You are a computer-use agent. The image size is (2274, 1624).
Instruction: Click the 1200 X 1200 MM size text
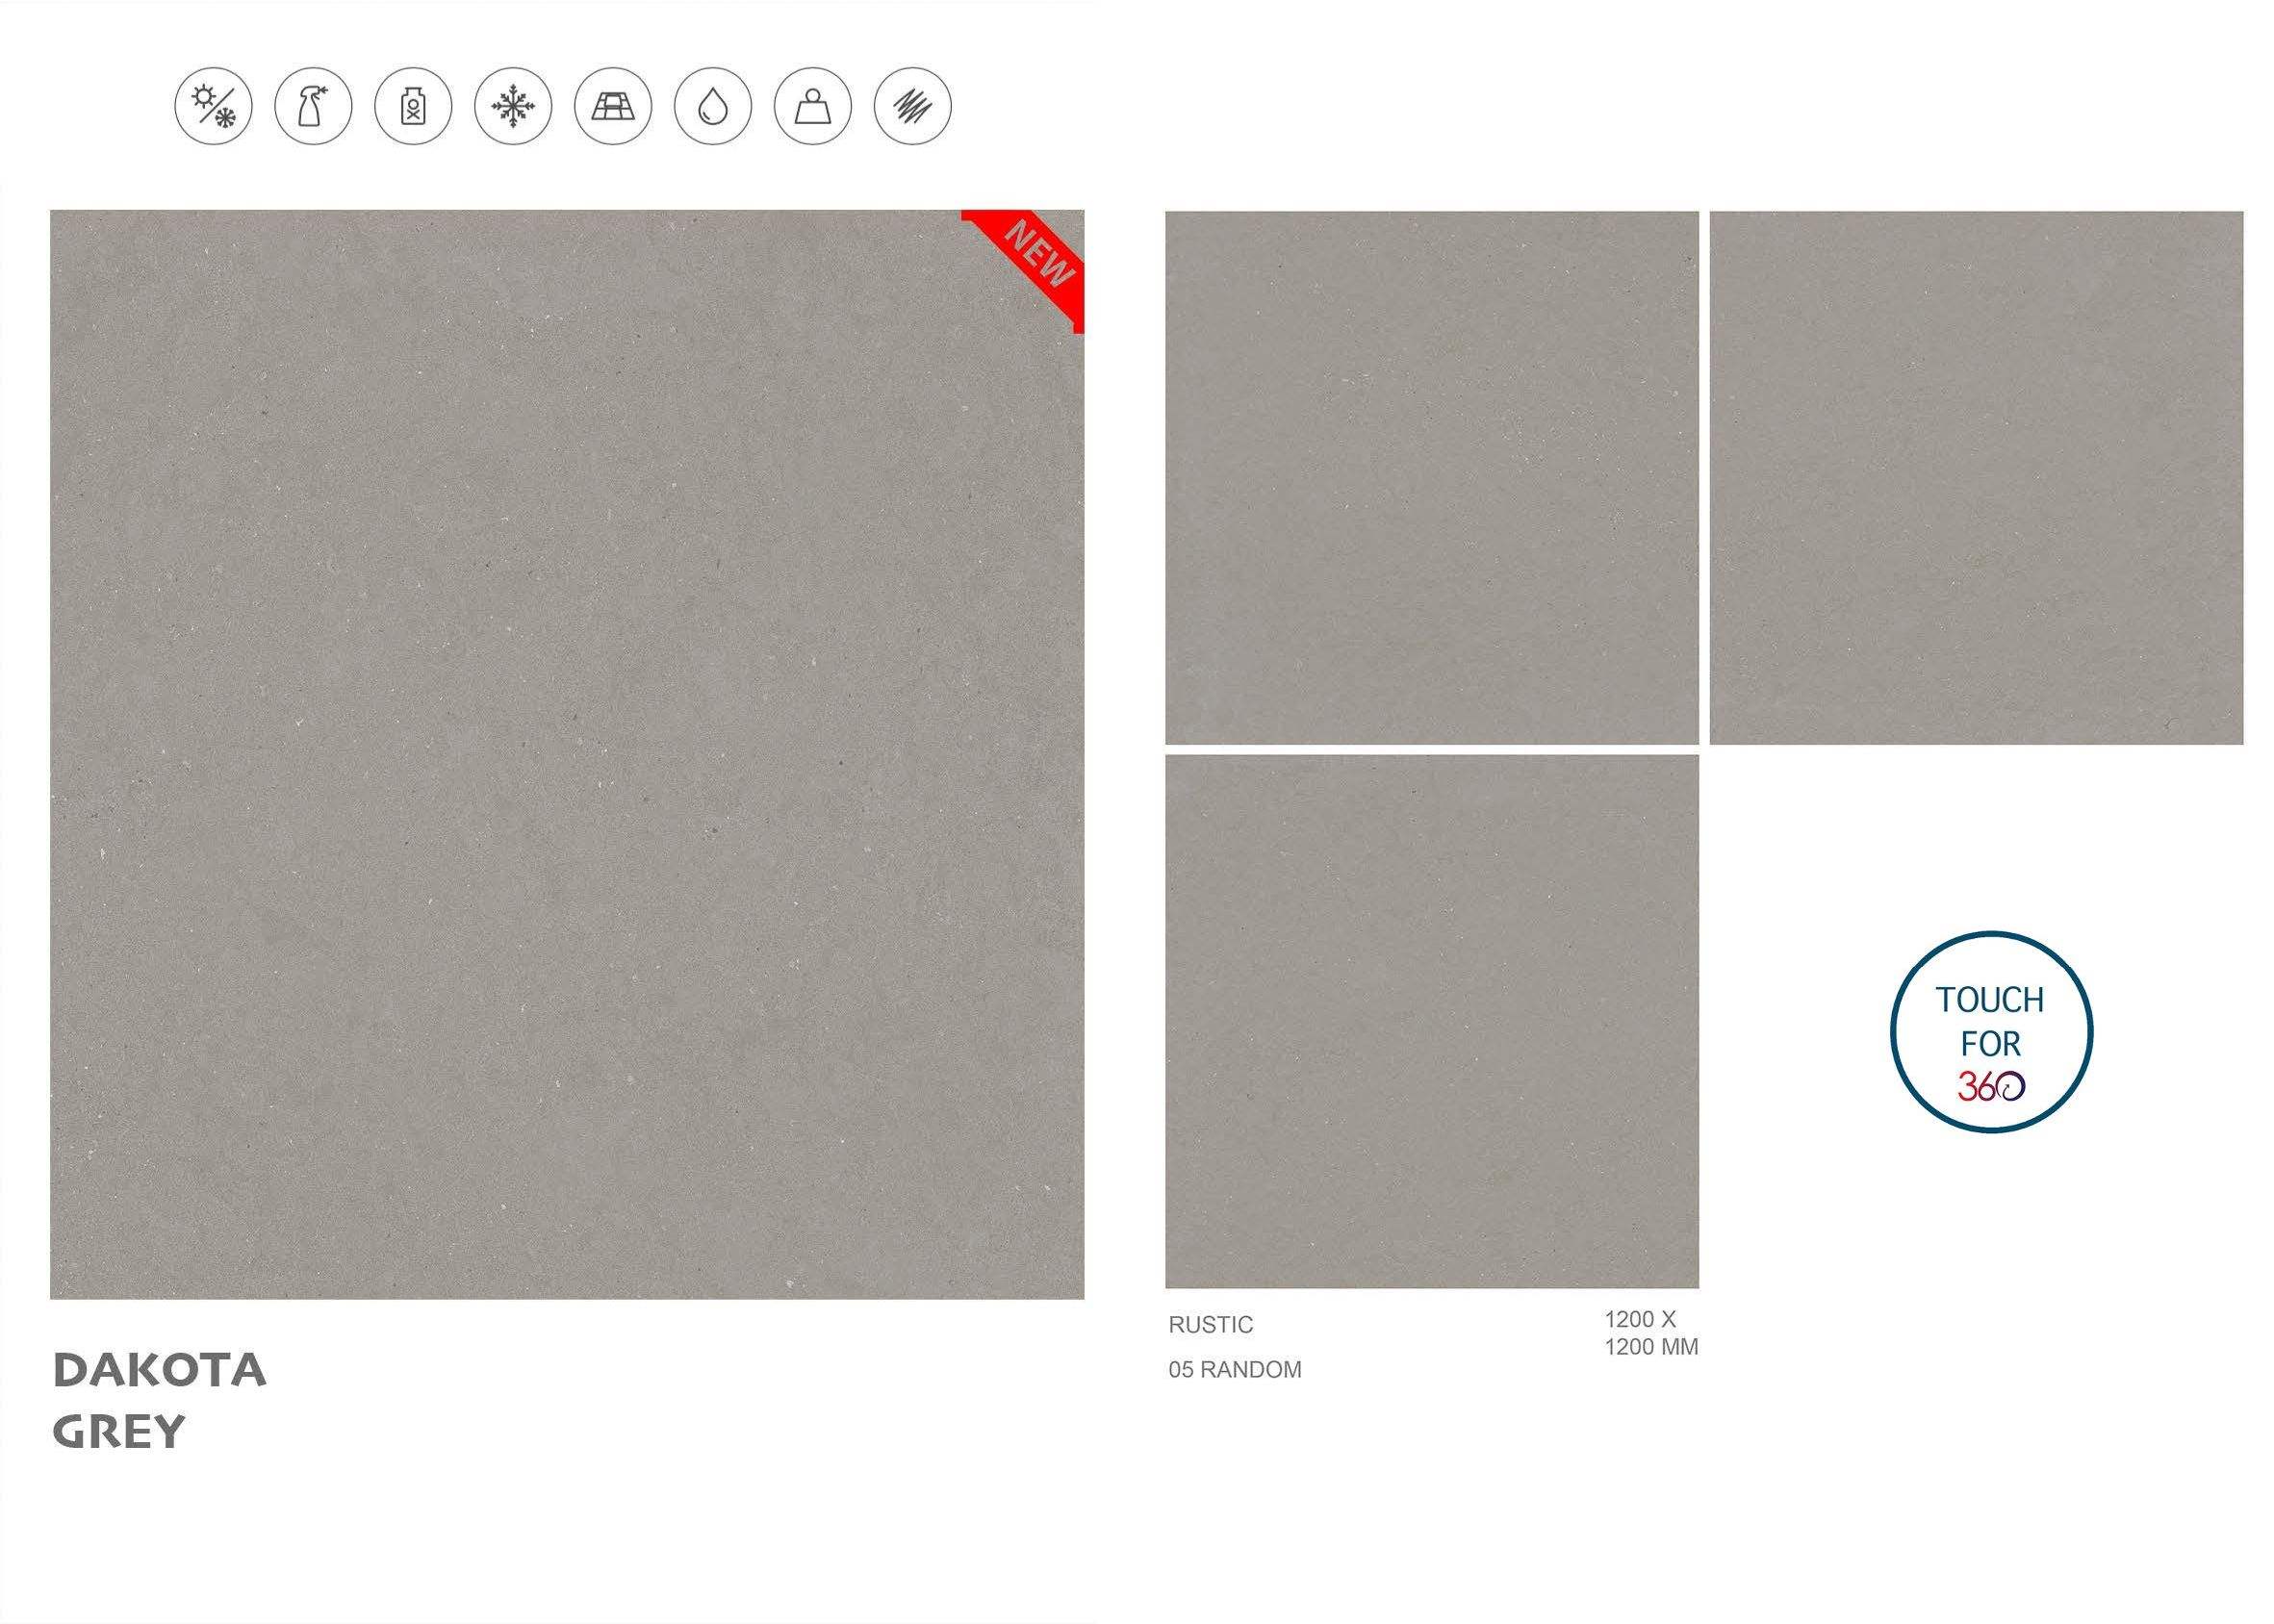pyautogui.click(x=1651, y=1333)
